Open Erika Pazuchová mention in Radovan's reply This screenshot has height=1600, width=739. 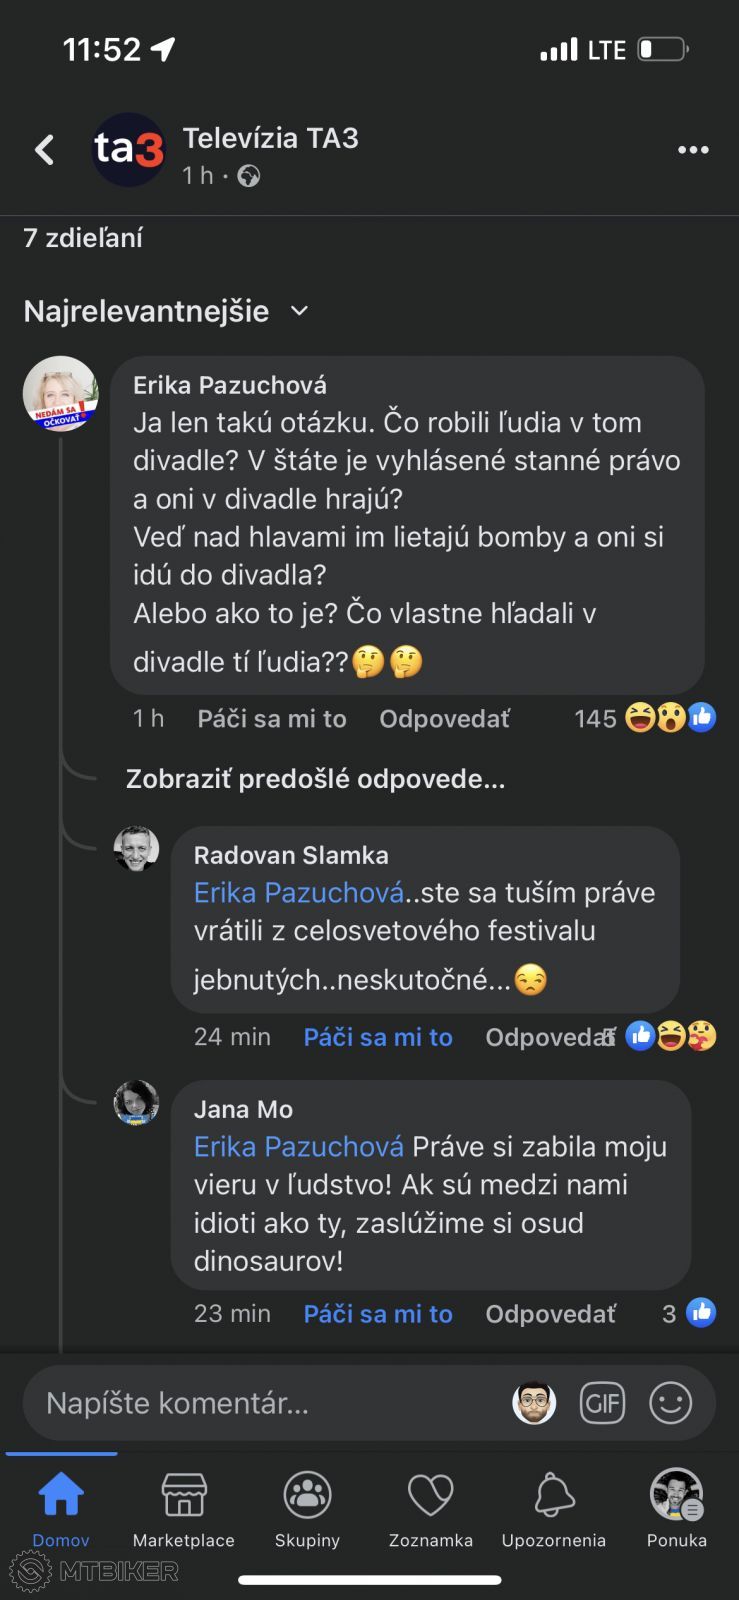[299, 892]
